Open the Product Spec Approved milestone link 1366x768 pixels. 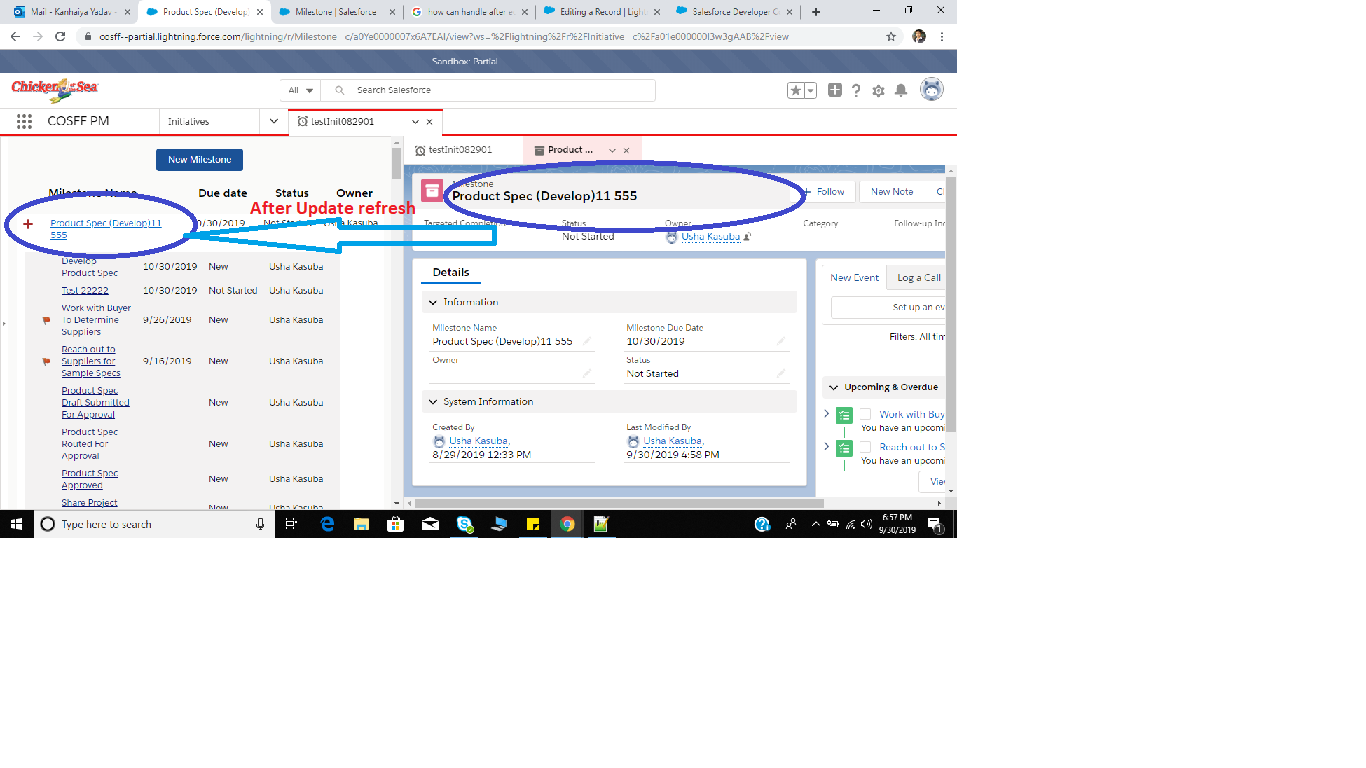click(x=89, y=479)
